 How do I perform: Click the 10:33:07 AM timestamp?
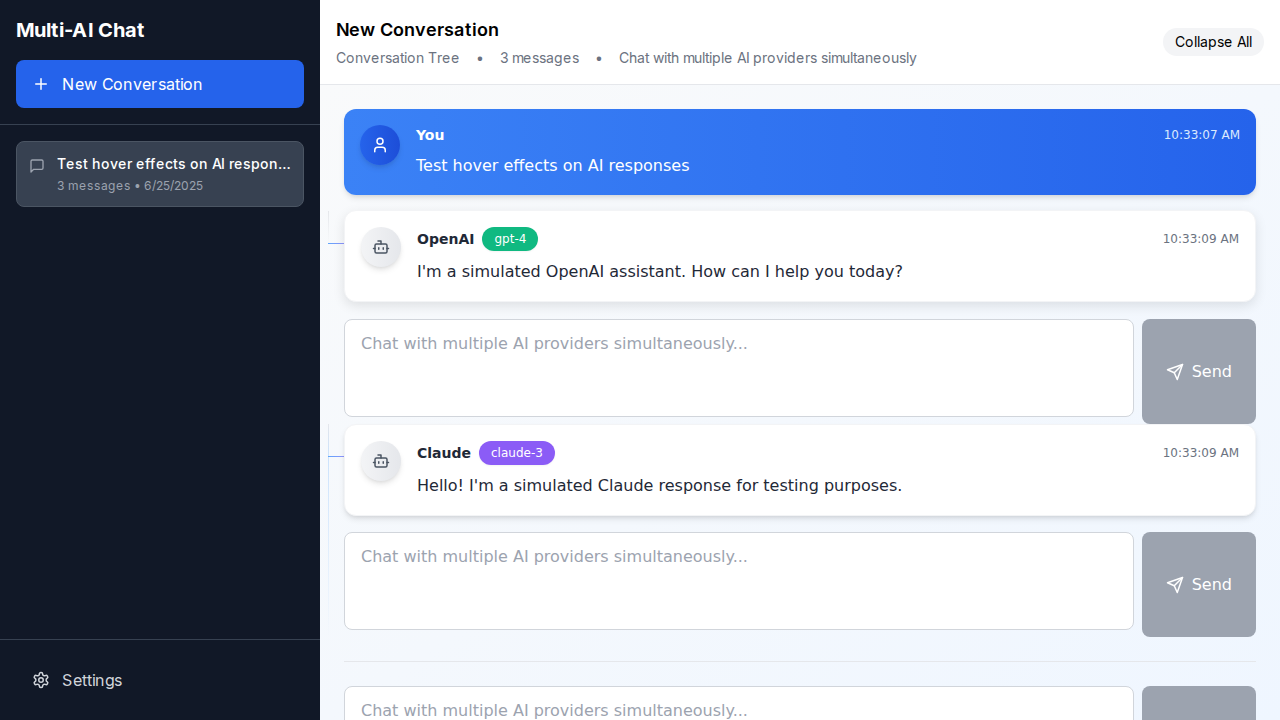[x=1202, y=135]
